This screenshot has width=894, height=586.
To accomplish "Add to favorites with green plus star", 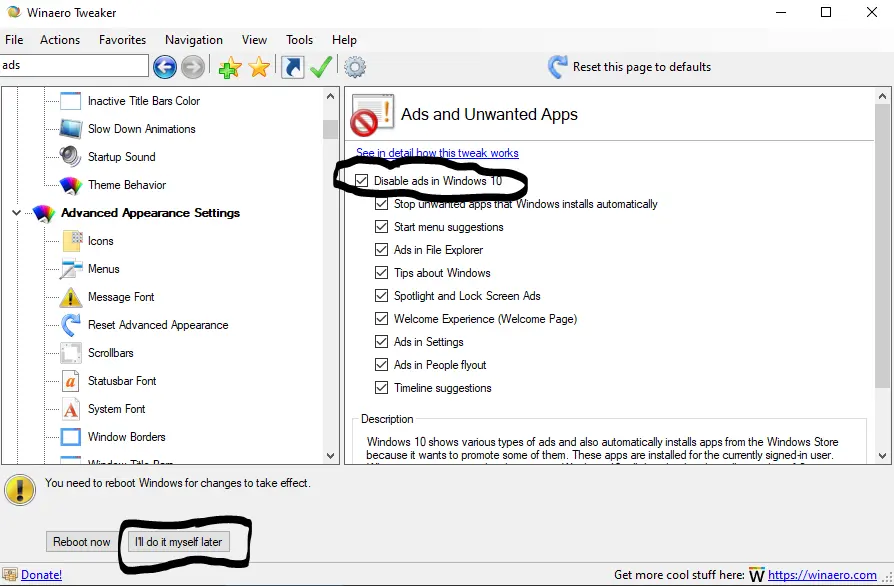I will pos(229,67).
